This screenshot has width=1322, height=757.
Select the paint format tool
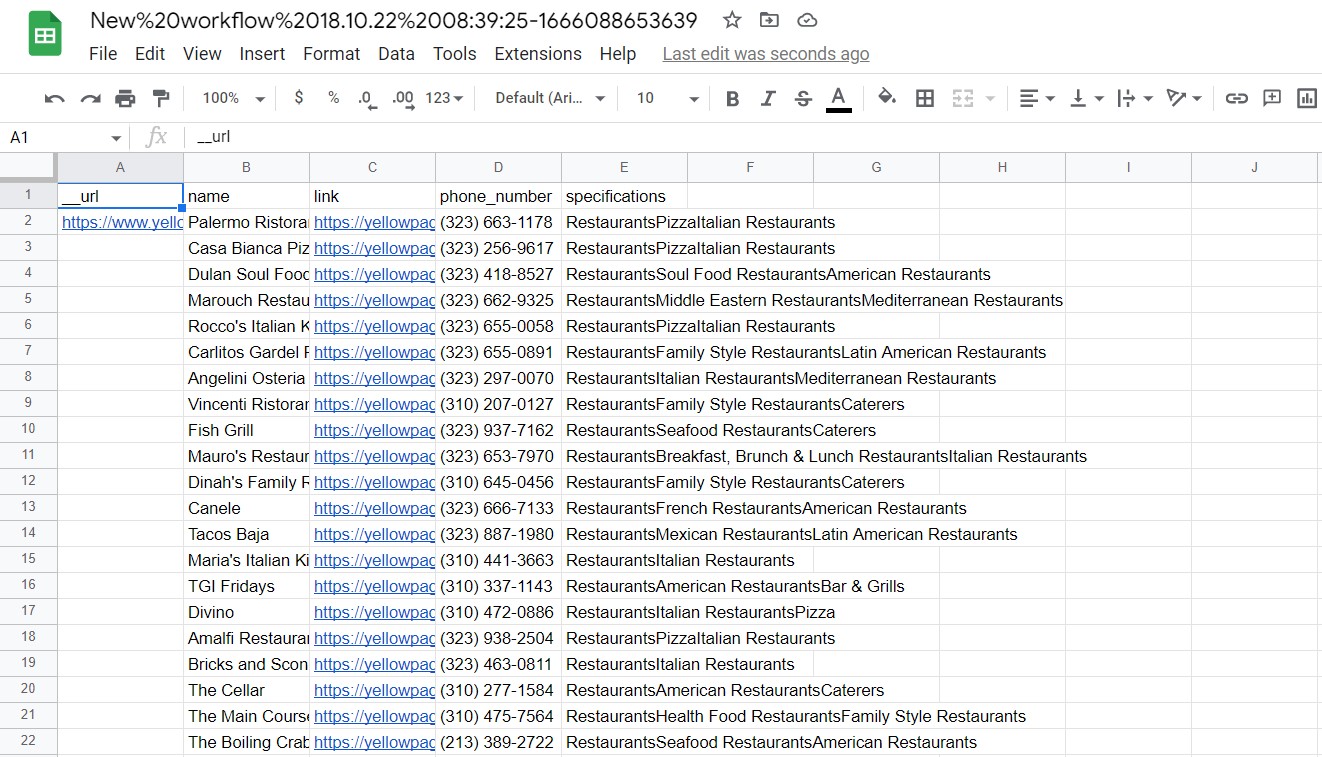(160, 98)
